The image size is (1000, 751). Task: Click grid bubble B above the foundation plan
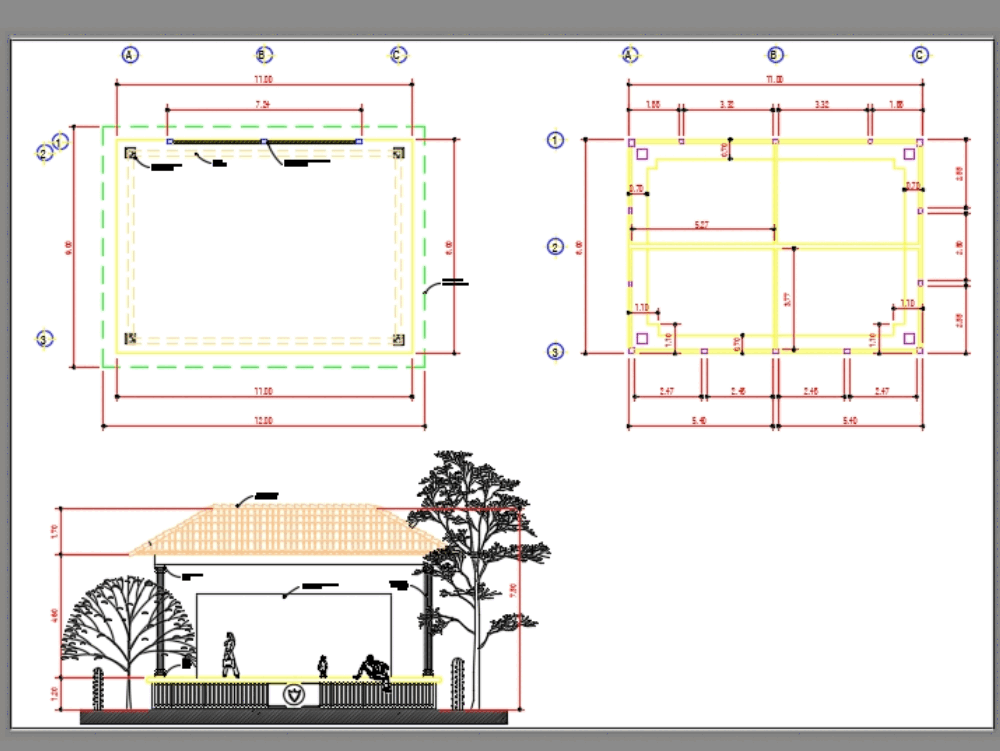tap(774, 54)
